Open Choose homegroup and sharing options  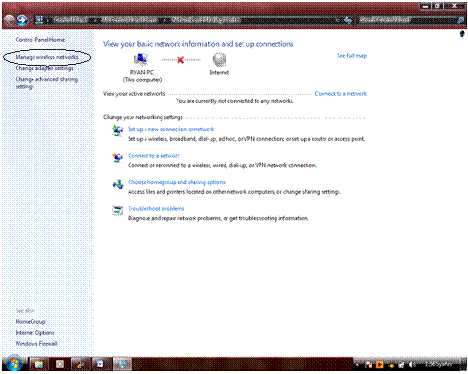[177, 182]
